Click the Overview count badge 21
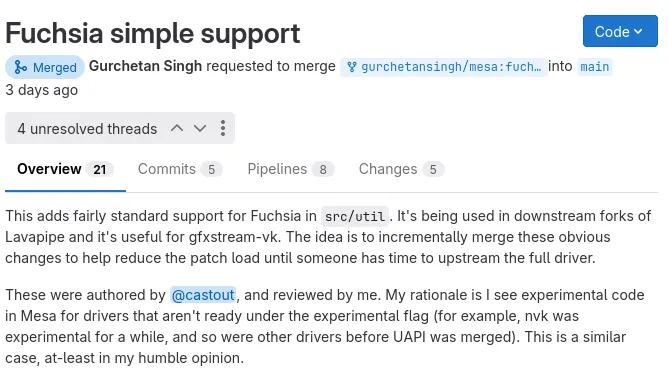This screenshot has height=373, width=668. pos(100,169)
